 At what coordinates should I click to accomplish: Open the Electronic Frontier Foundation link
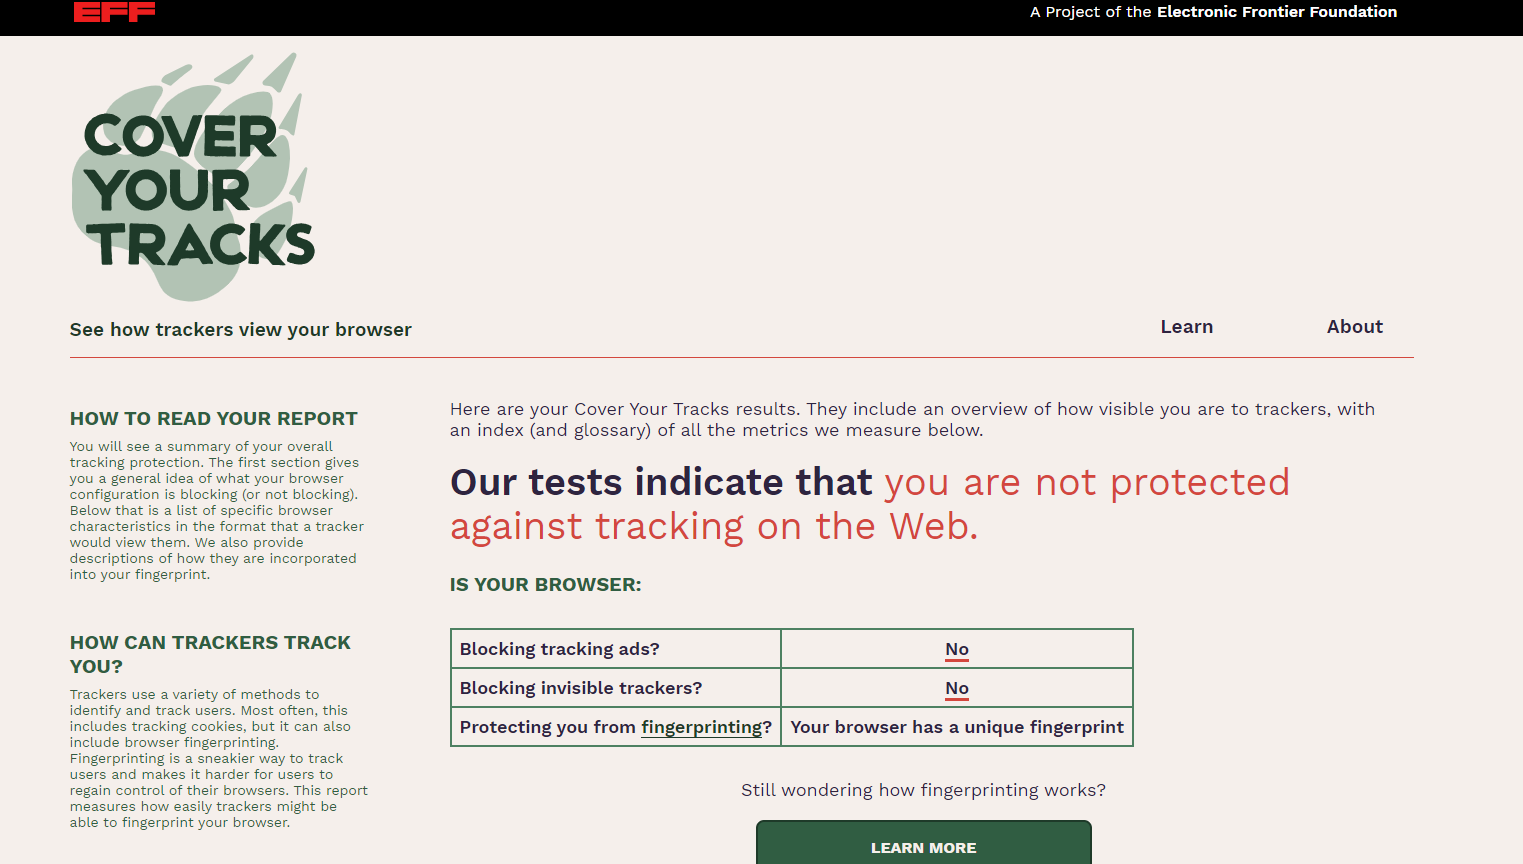click(x=1276, y=12)
